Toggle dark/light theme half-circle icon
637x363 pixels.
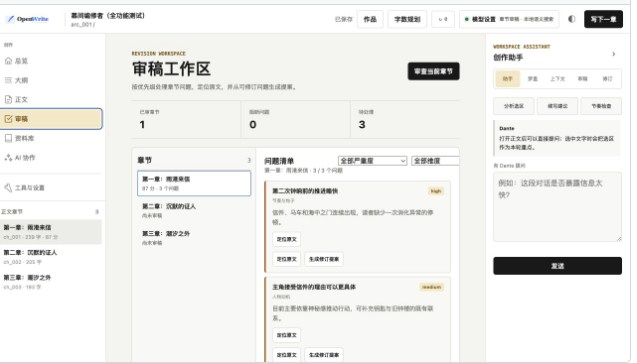[572, 19]
